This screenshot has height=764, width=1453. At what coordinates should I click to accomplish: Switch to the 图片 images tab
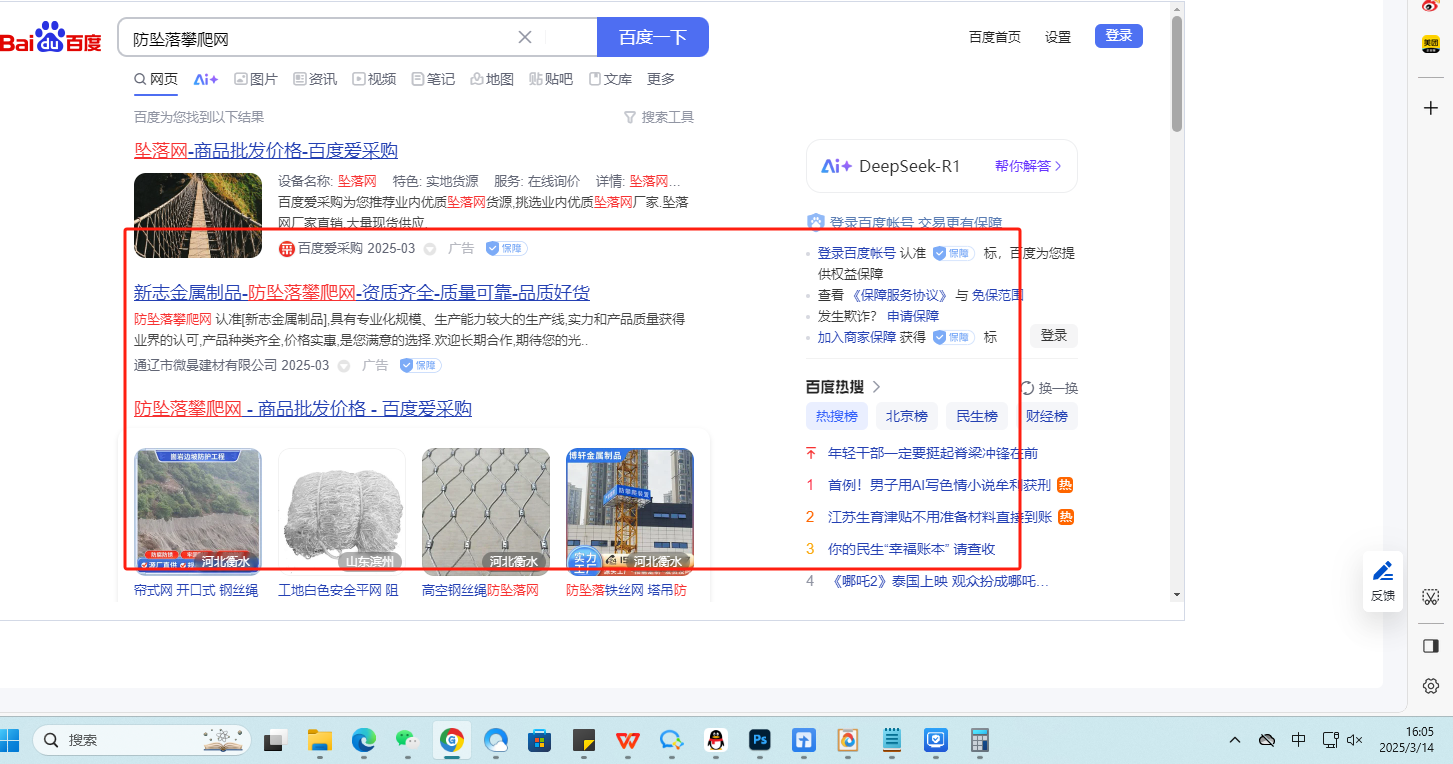(x=256, y=79)
